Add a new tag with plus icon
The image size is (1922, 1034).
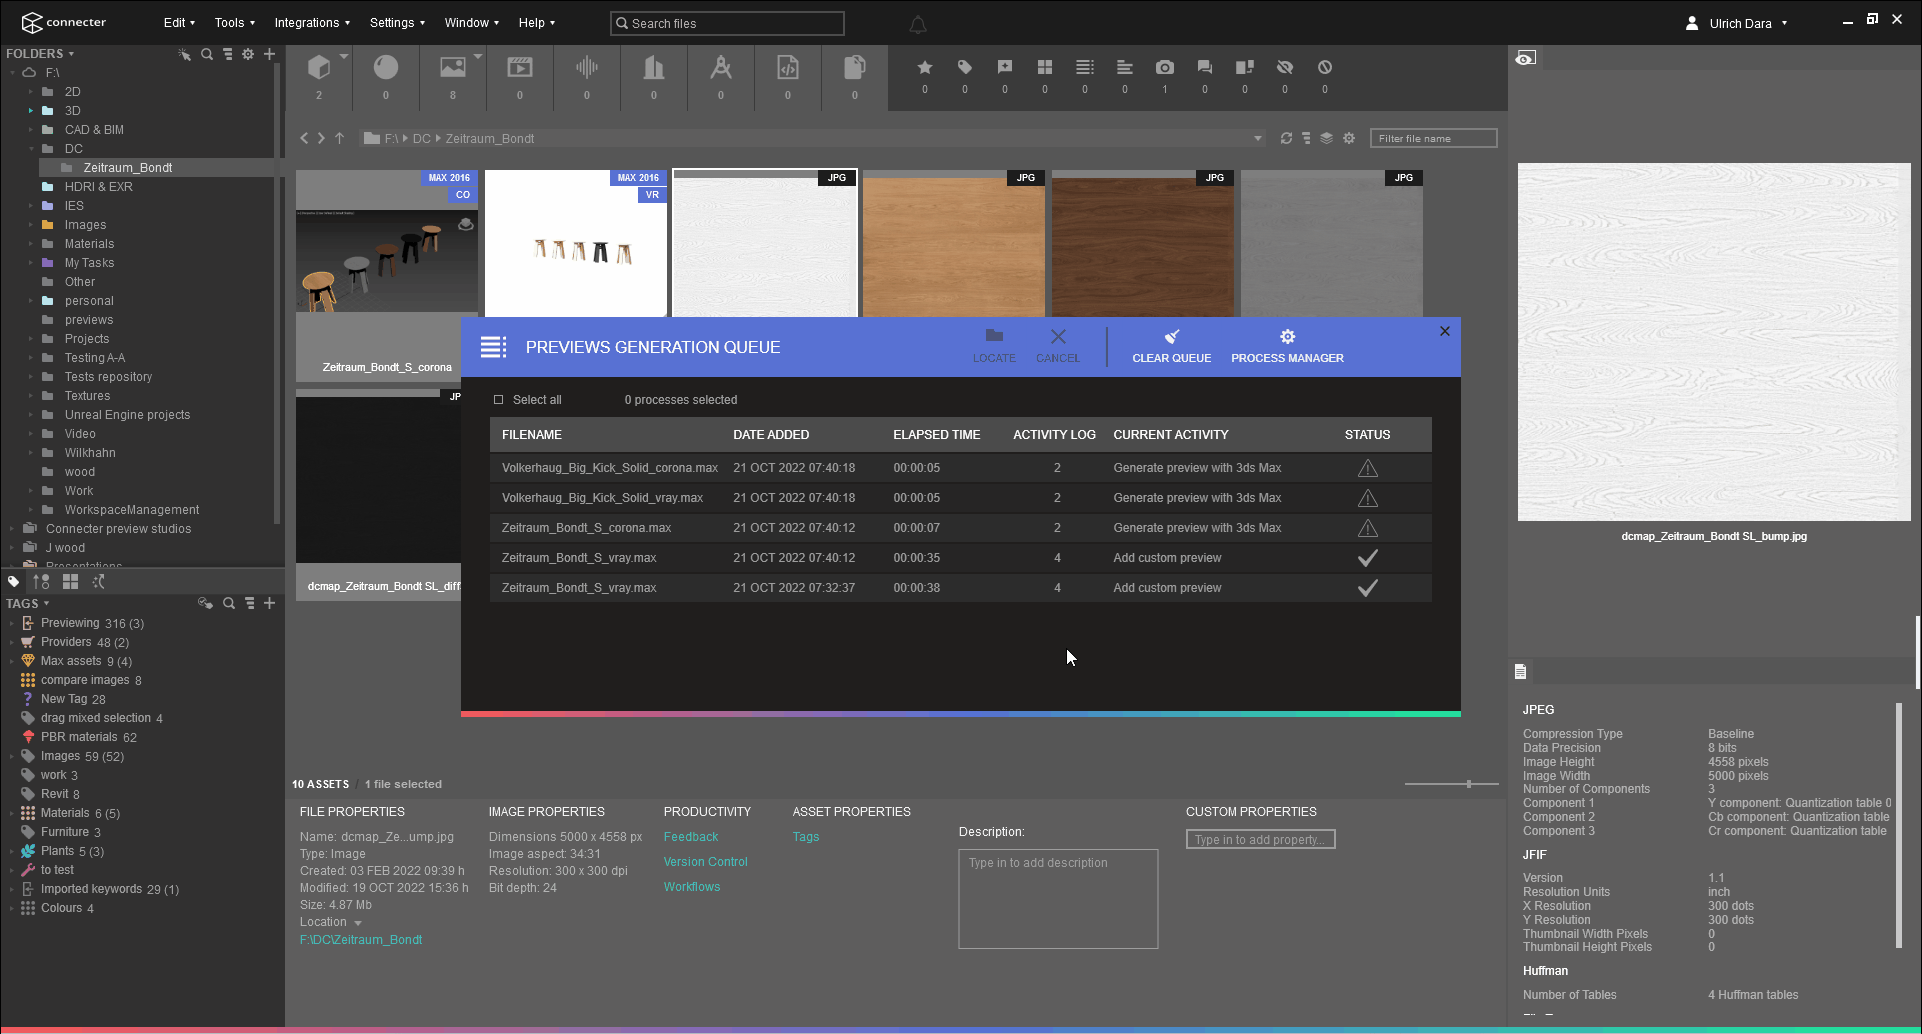[x=269, y=603]
